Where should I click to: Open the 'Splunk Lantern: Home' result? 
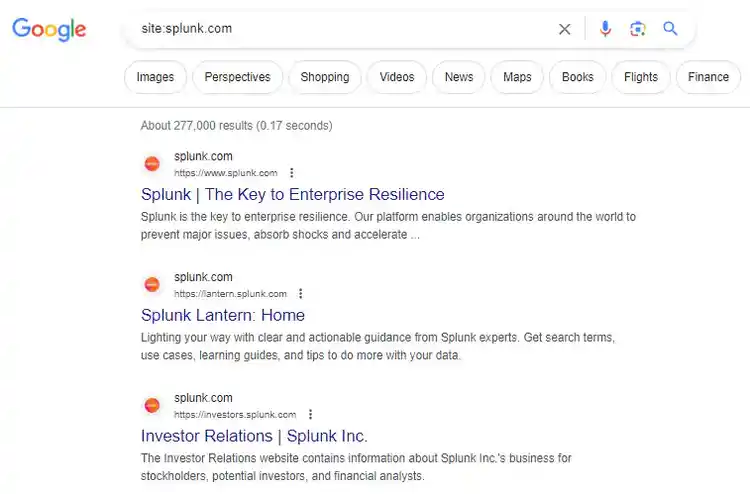(x=222, y=315)
